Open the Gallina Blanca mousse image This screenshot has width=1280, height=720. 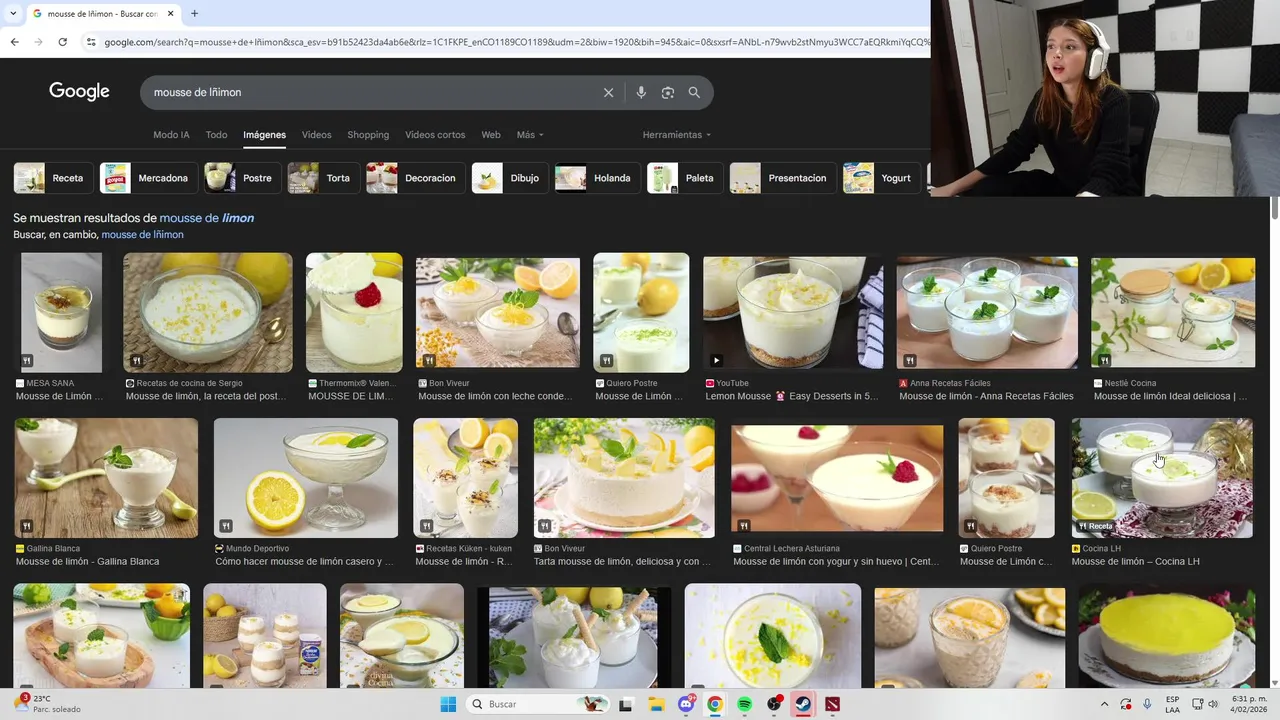point(106,478)
